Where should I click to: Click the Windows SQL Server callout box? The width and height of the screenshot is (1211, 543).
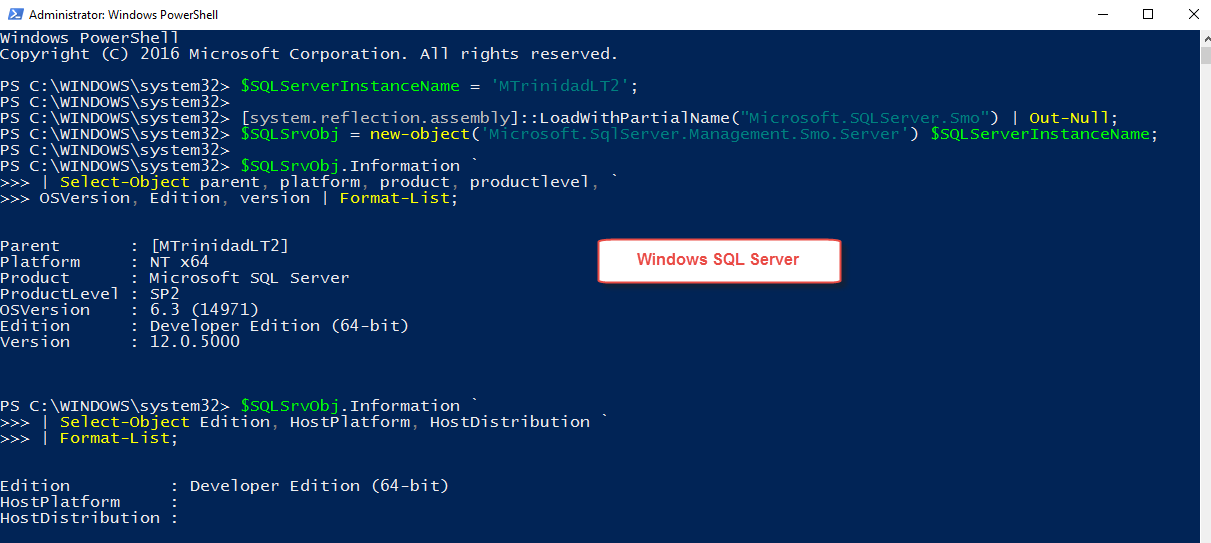tap(718, 260)
